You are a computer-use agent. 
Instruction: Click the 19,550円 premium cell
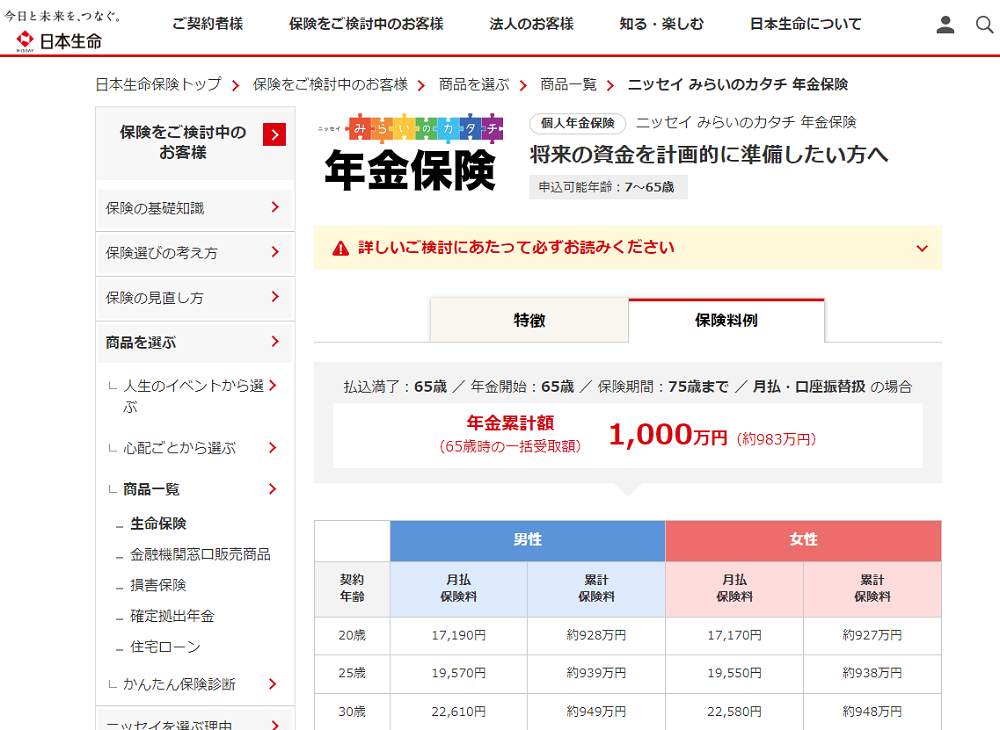pyautogui.click(x=735, y=673)
